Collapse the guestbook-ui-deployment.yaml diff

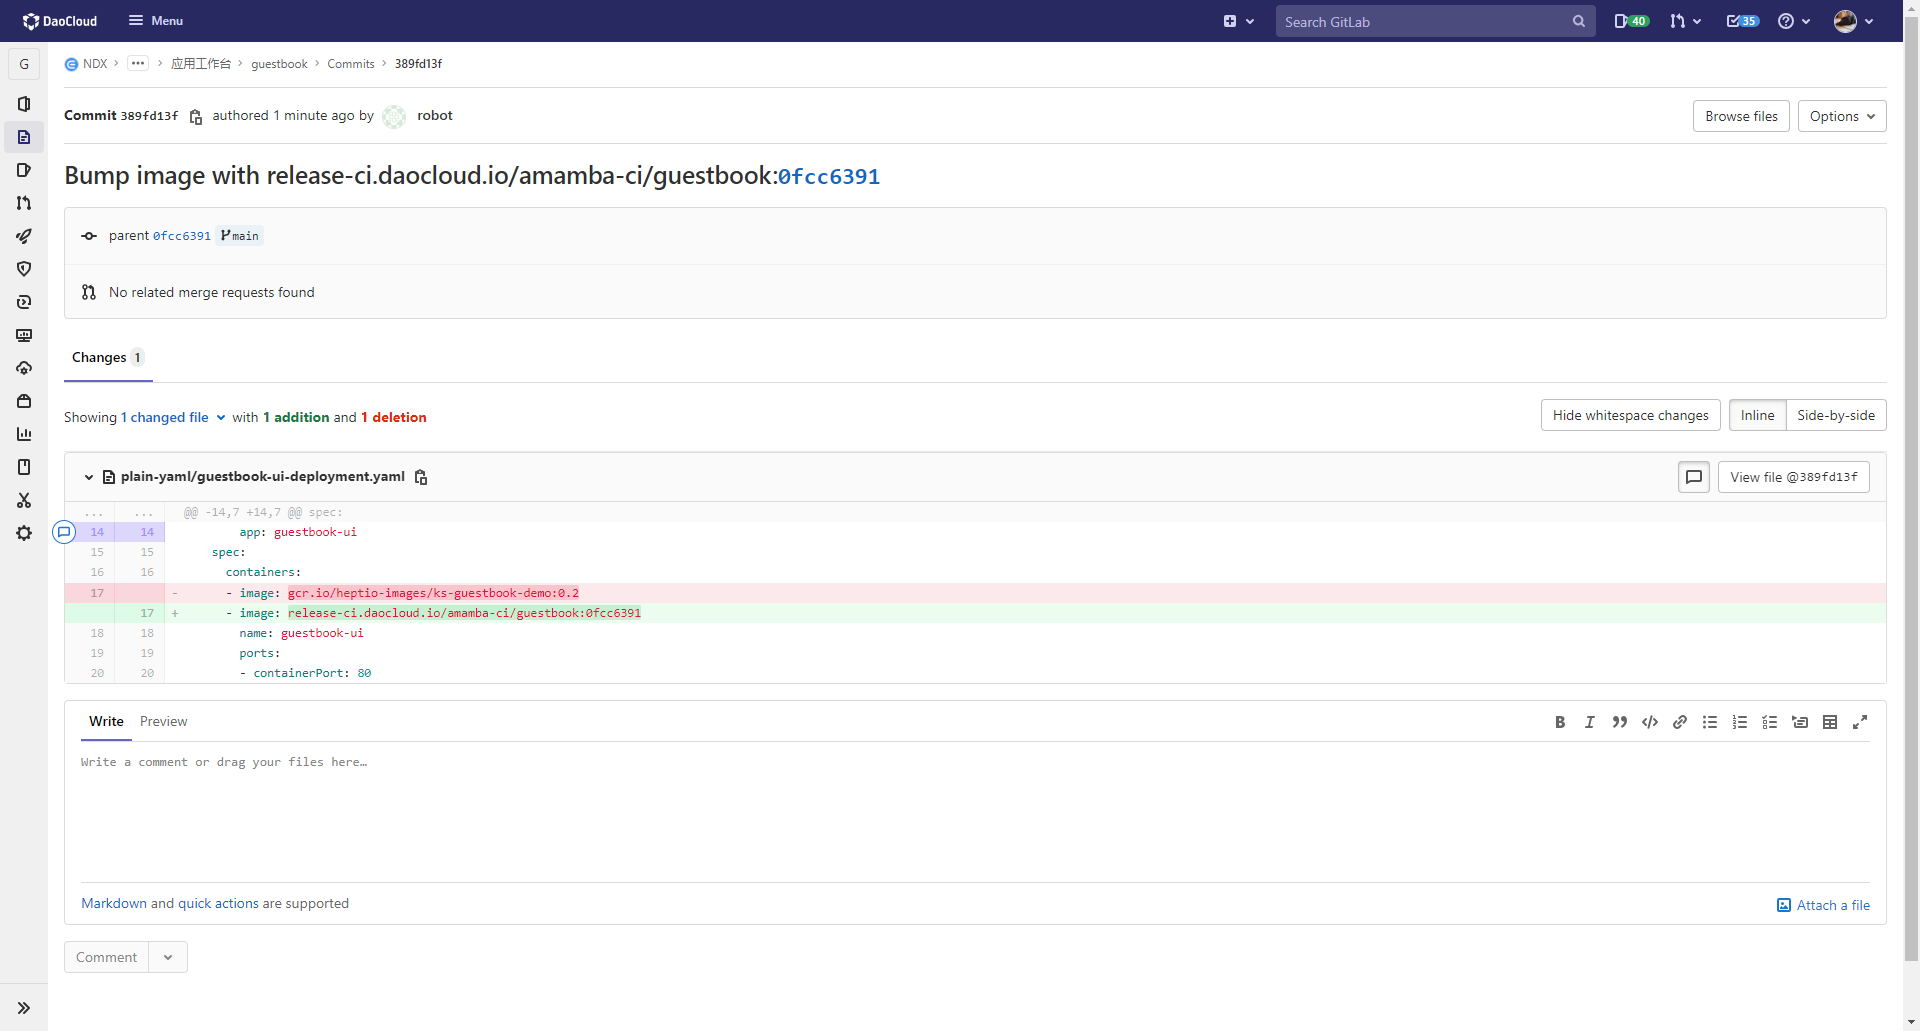click(89, 477)
